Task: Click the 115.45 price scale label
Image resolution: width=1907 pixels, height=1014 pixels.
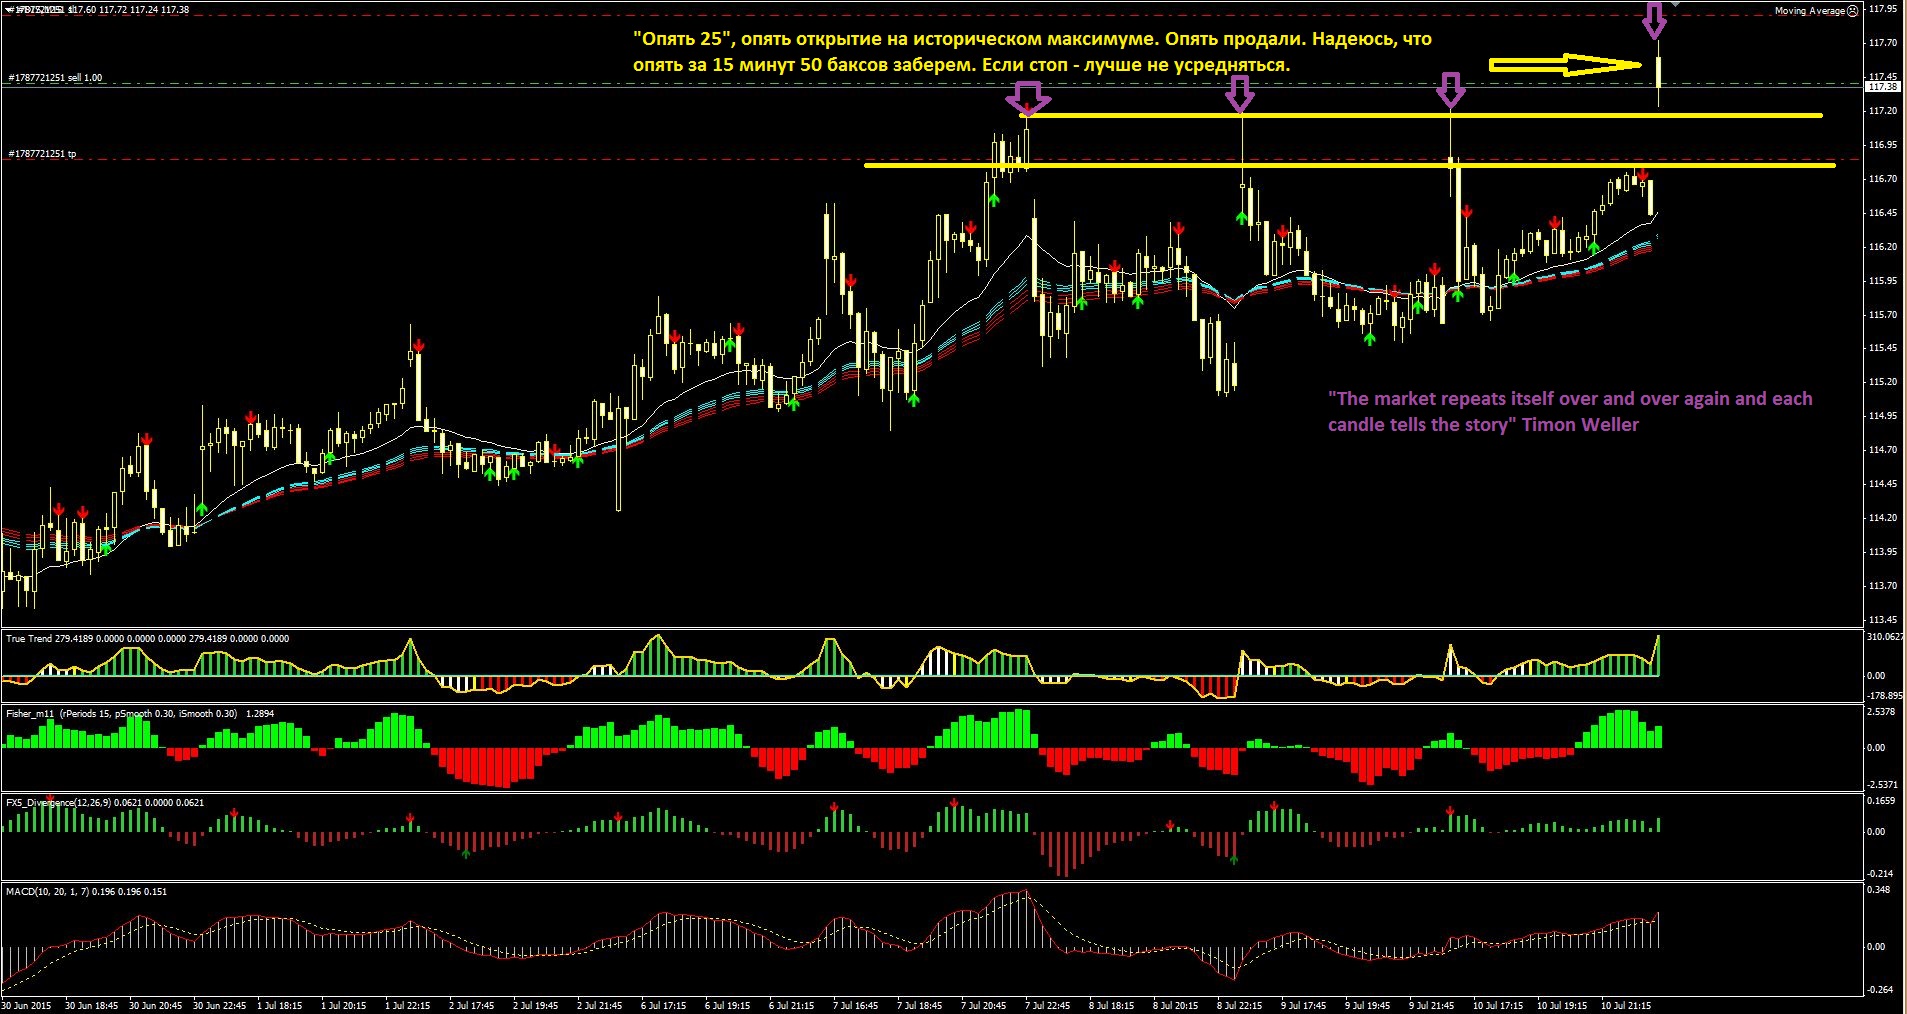Action: pos(1882,348)
